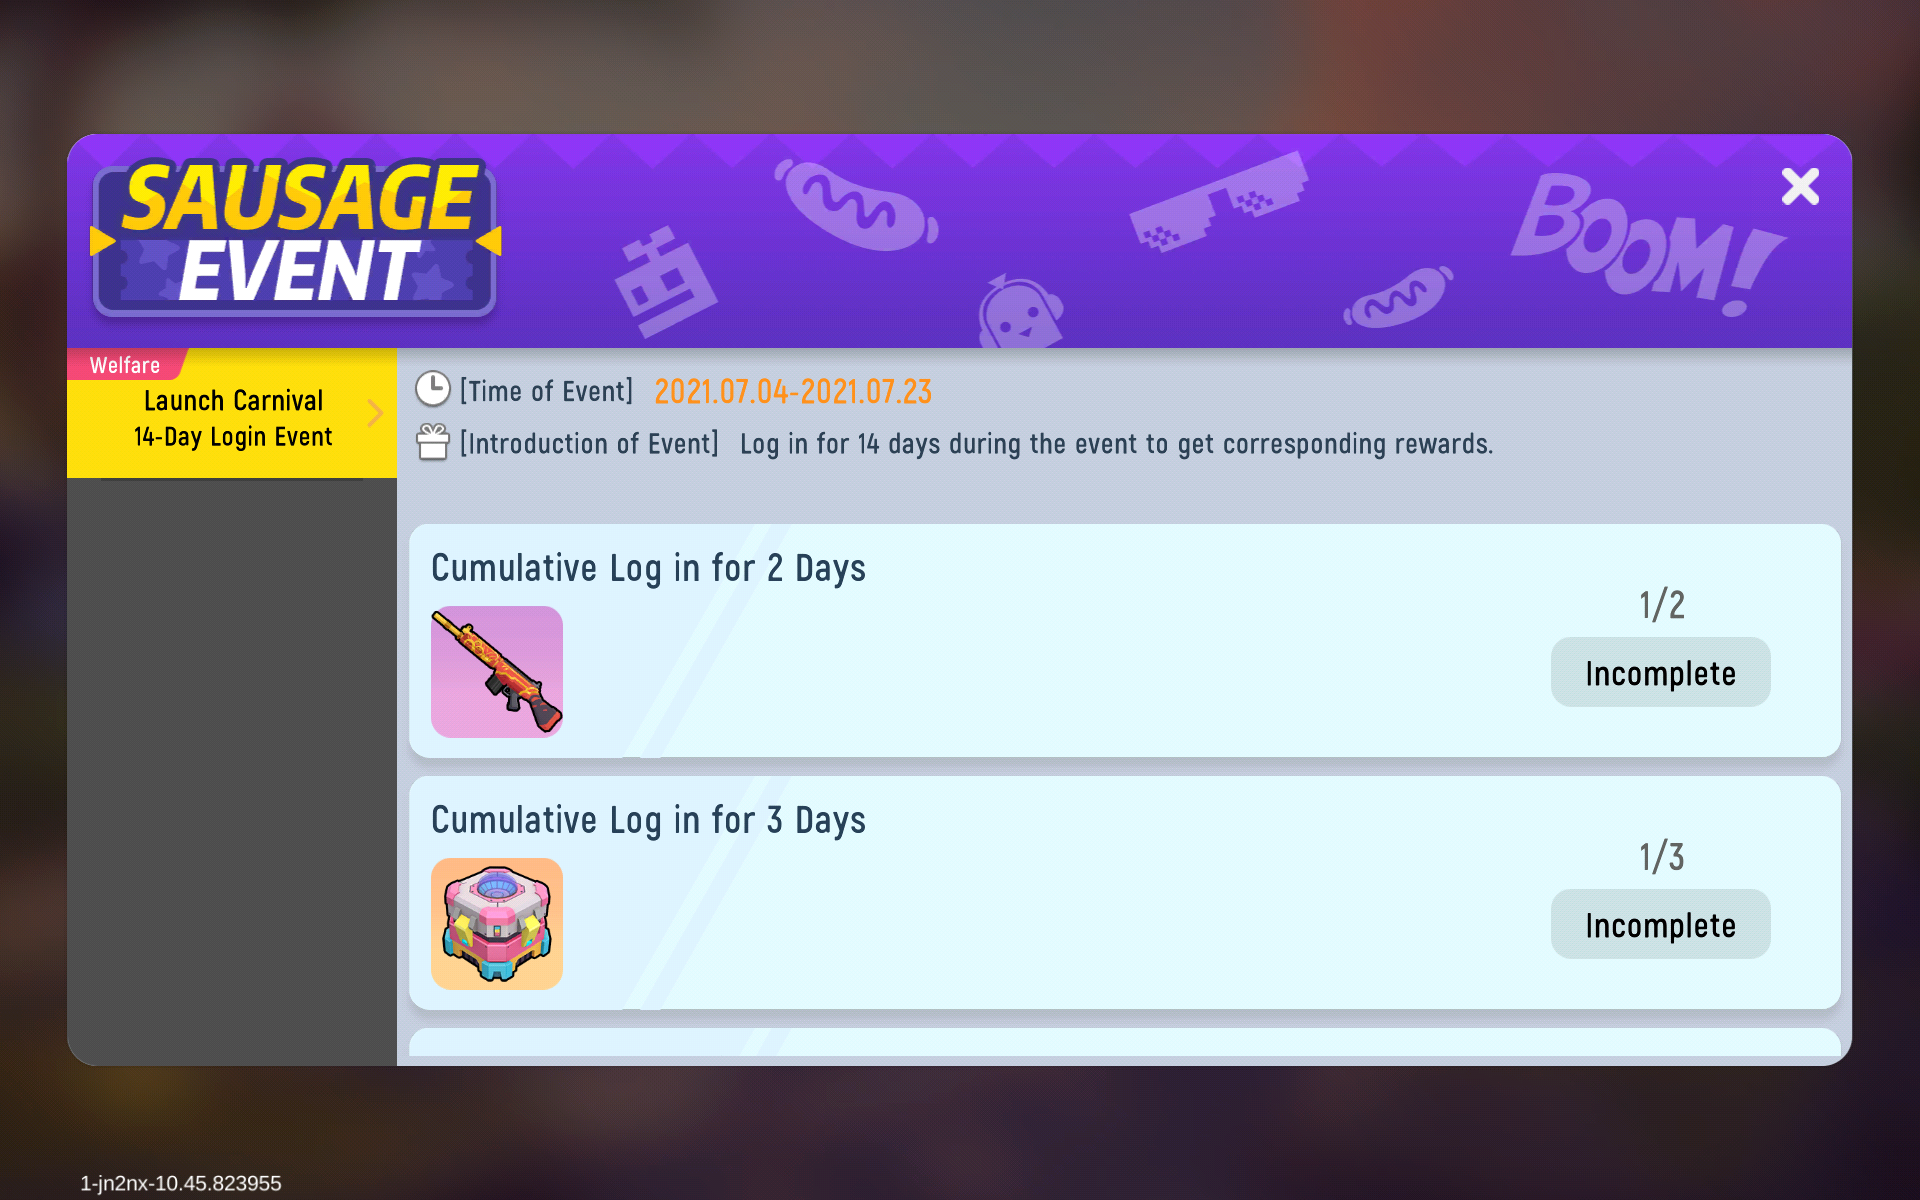Select the Welfare category label

[x=125, y=365]
